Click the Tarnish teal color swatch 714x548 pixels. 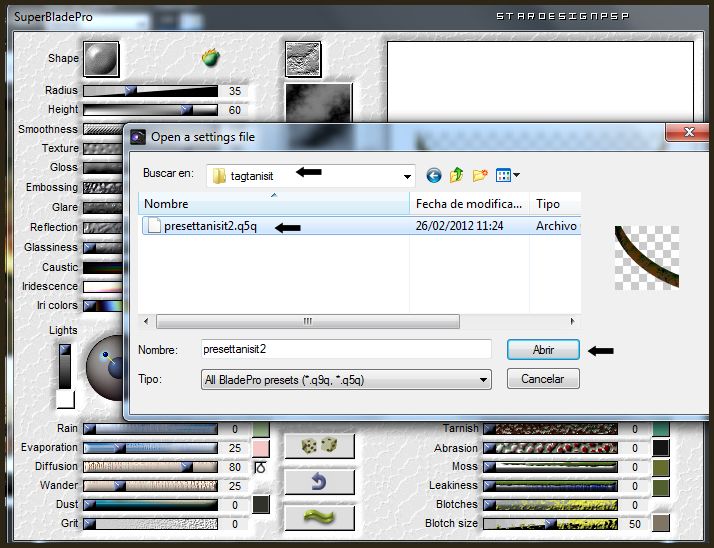[x=661, y=429]
